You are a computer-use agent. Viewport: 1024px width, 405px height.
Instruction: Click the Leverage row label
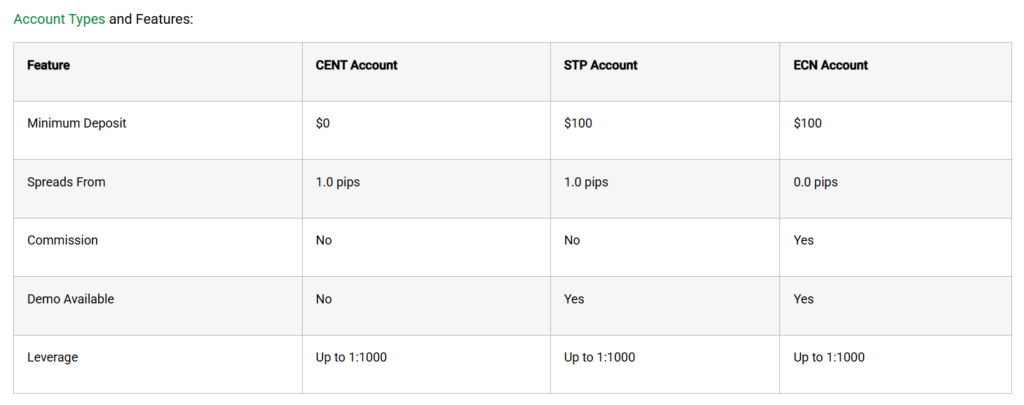[53, 357]
